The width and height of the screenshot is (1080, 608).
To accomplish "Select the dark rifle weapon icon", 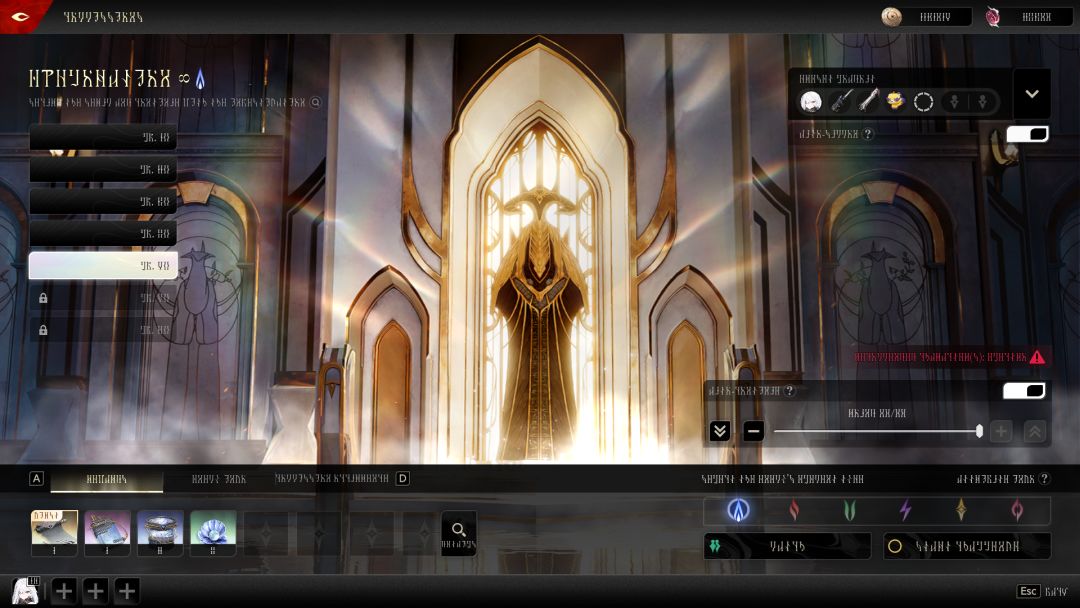I will point(840,102).
